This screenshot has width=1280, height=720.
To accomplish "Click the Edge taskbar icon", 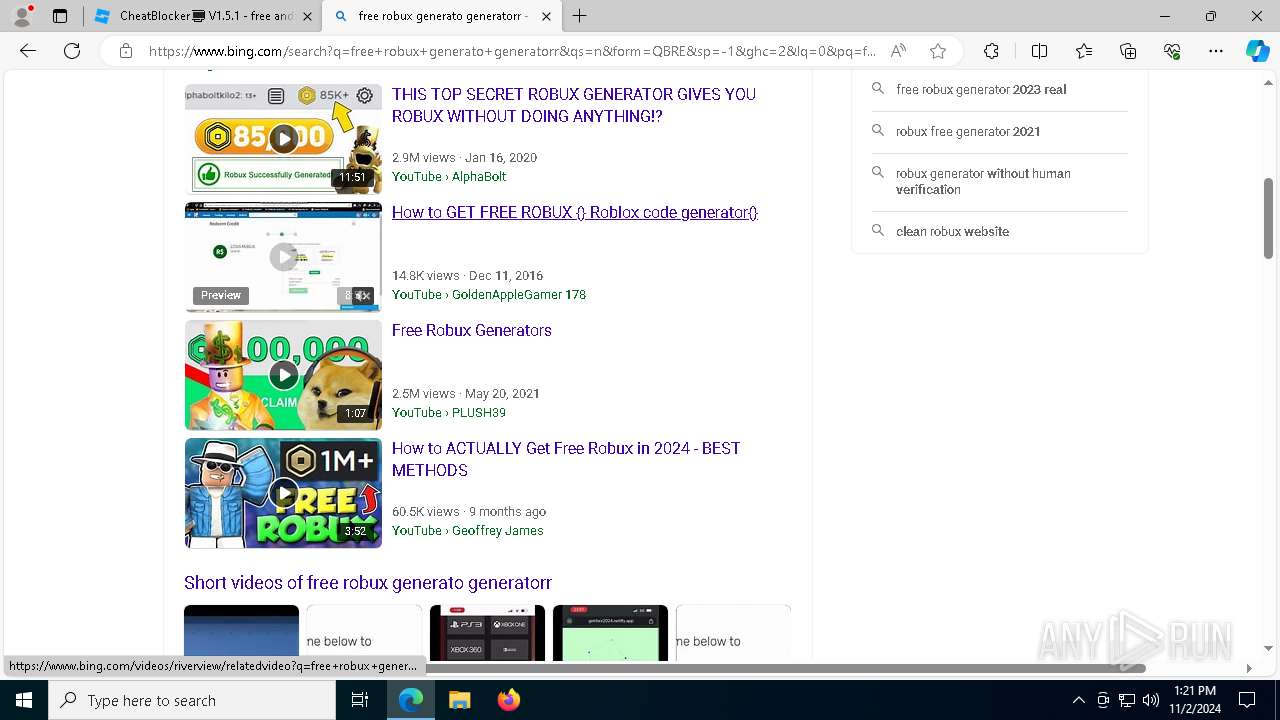I will pyautogui.click(x=410, y=700).
